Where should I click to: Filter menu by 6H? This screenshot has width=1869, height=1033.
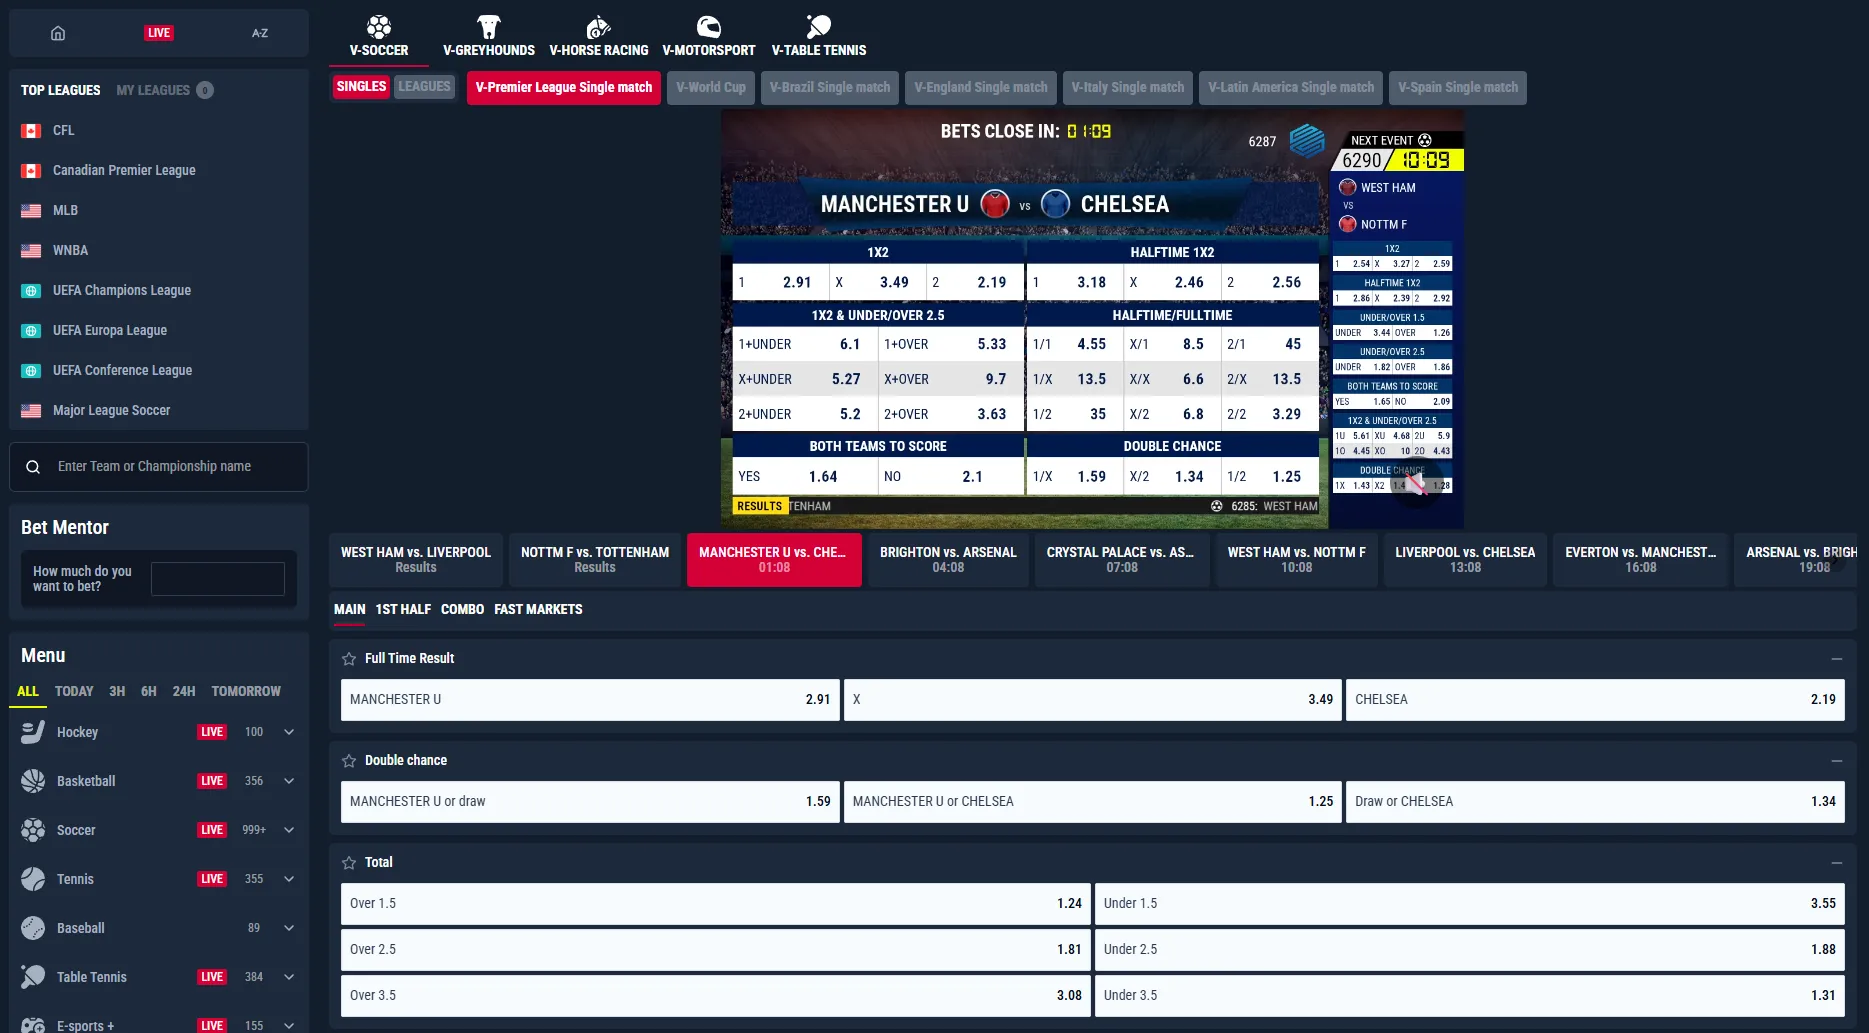(x=149, y=691)
